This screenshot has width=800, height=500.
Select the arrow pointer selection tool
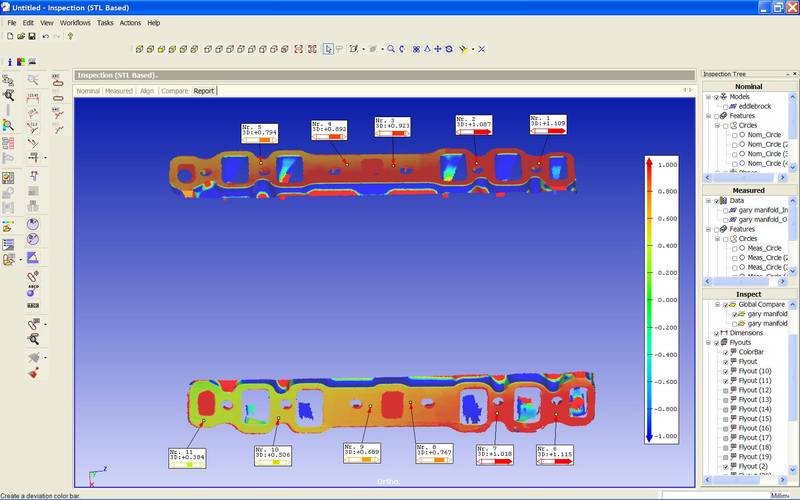point(327,48)
